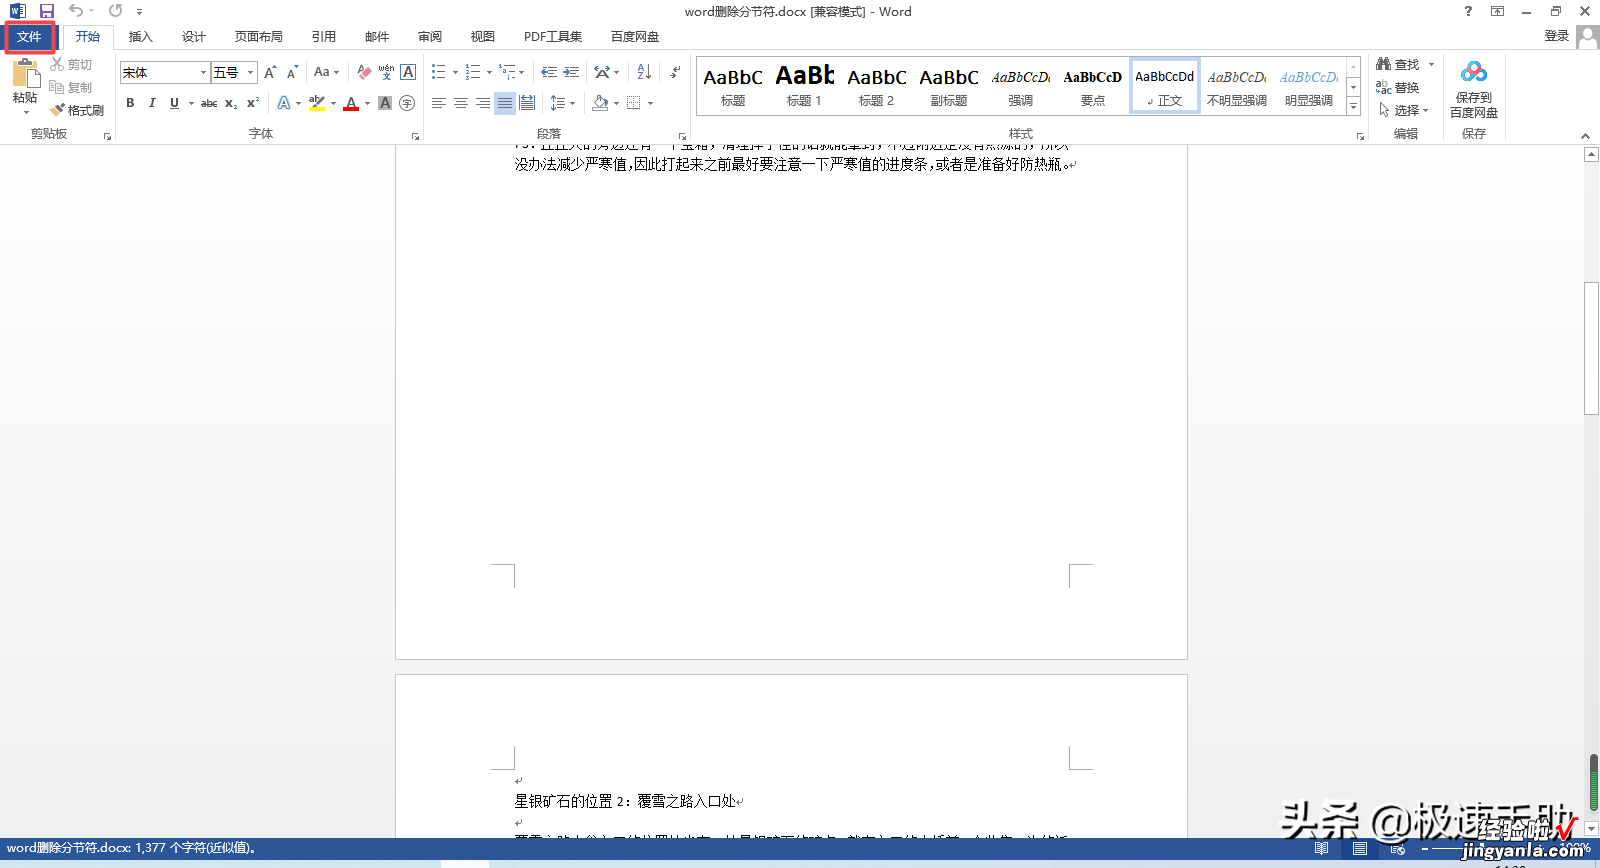Align text right
This screenshot has width=1600, height=868.
(x=482, y=103)
